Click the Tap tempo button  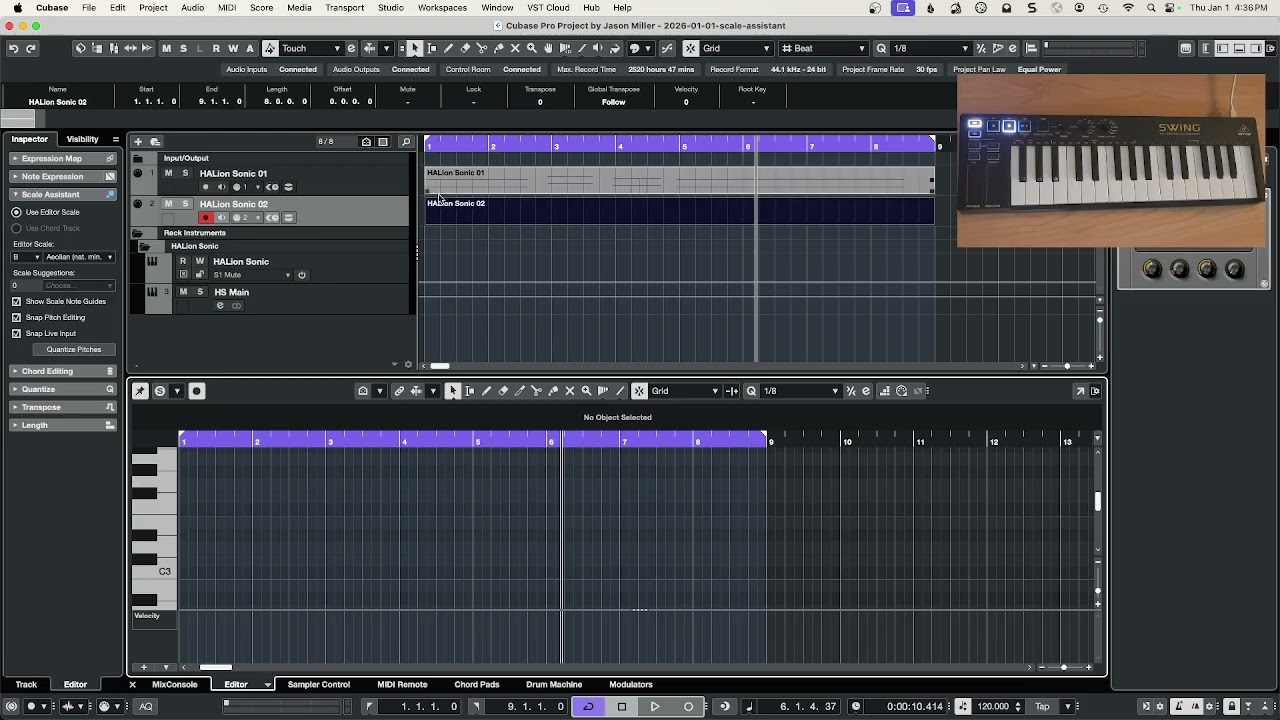point(1042,707)
